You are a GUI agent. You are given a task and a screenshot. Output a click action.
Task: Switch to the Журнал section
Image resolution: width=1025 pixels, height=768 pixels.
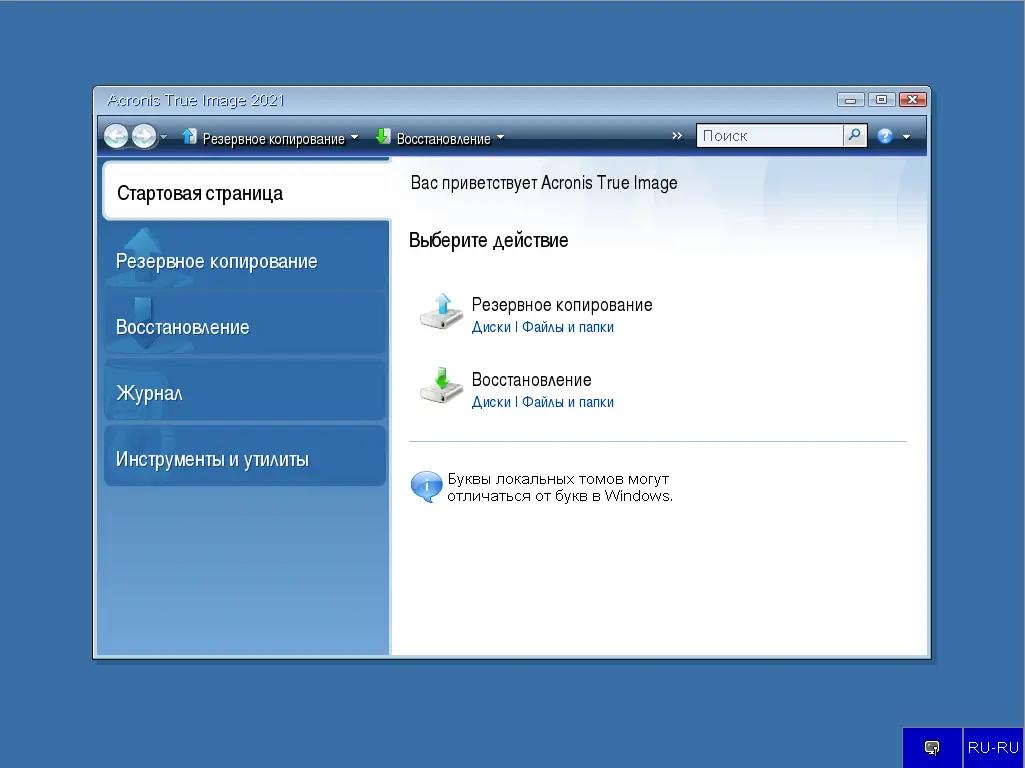150,392
